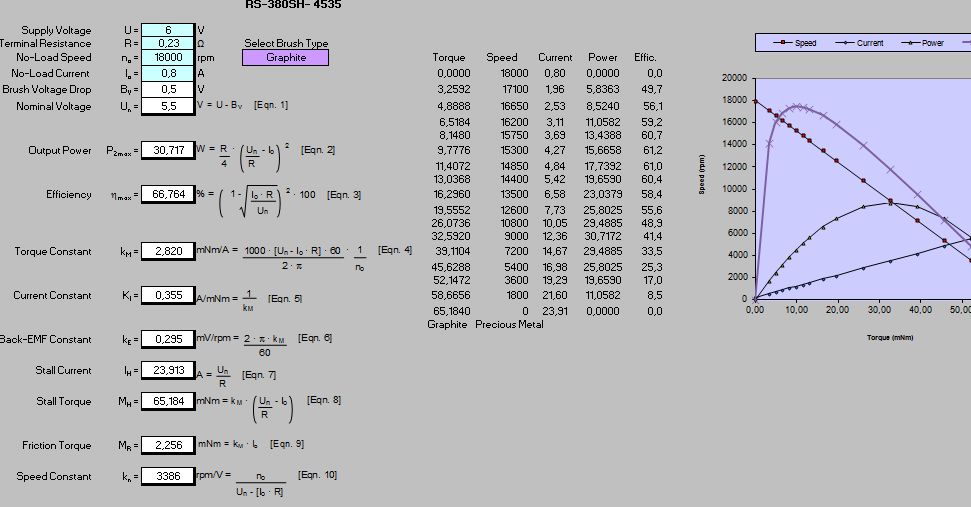Screen dimensions: 971x507
Task: Click the Speed Constant cell showing 3386
Action: (x=167, y=477)
